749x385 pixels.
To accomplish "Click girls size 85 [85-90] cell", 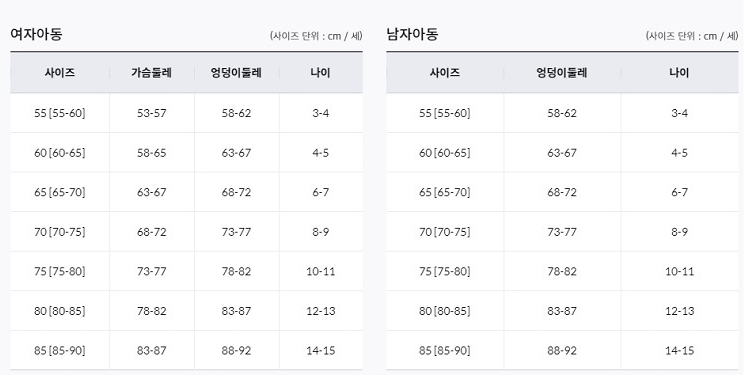I will (60, 351).
